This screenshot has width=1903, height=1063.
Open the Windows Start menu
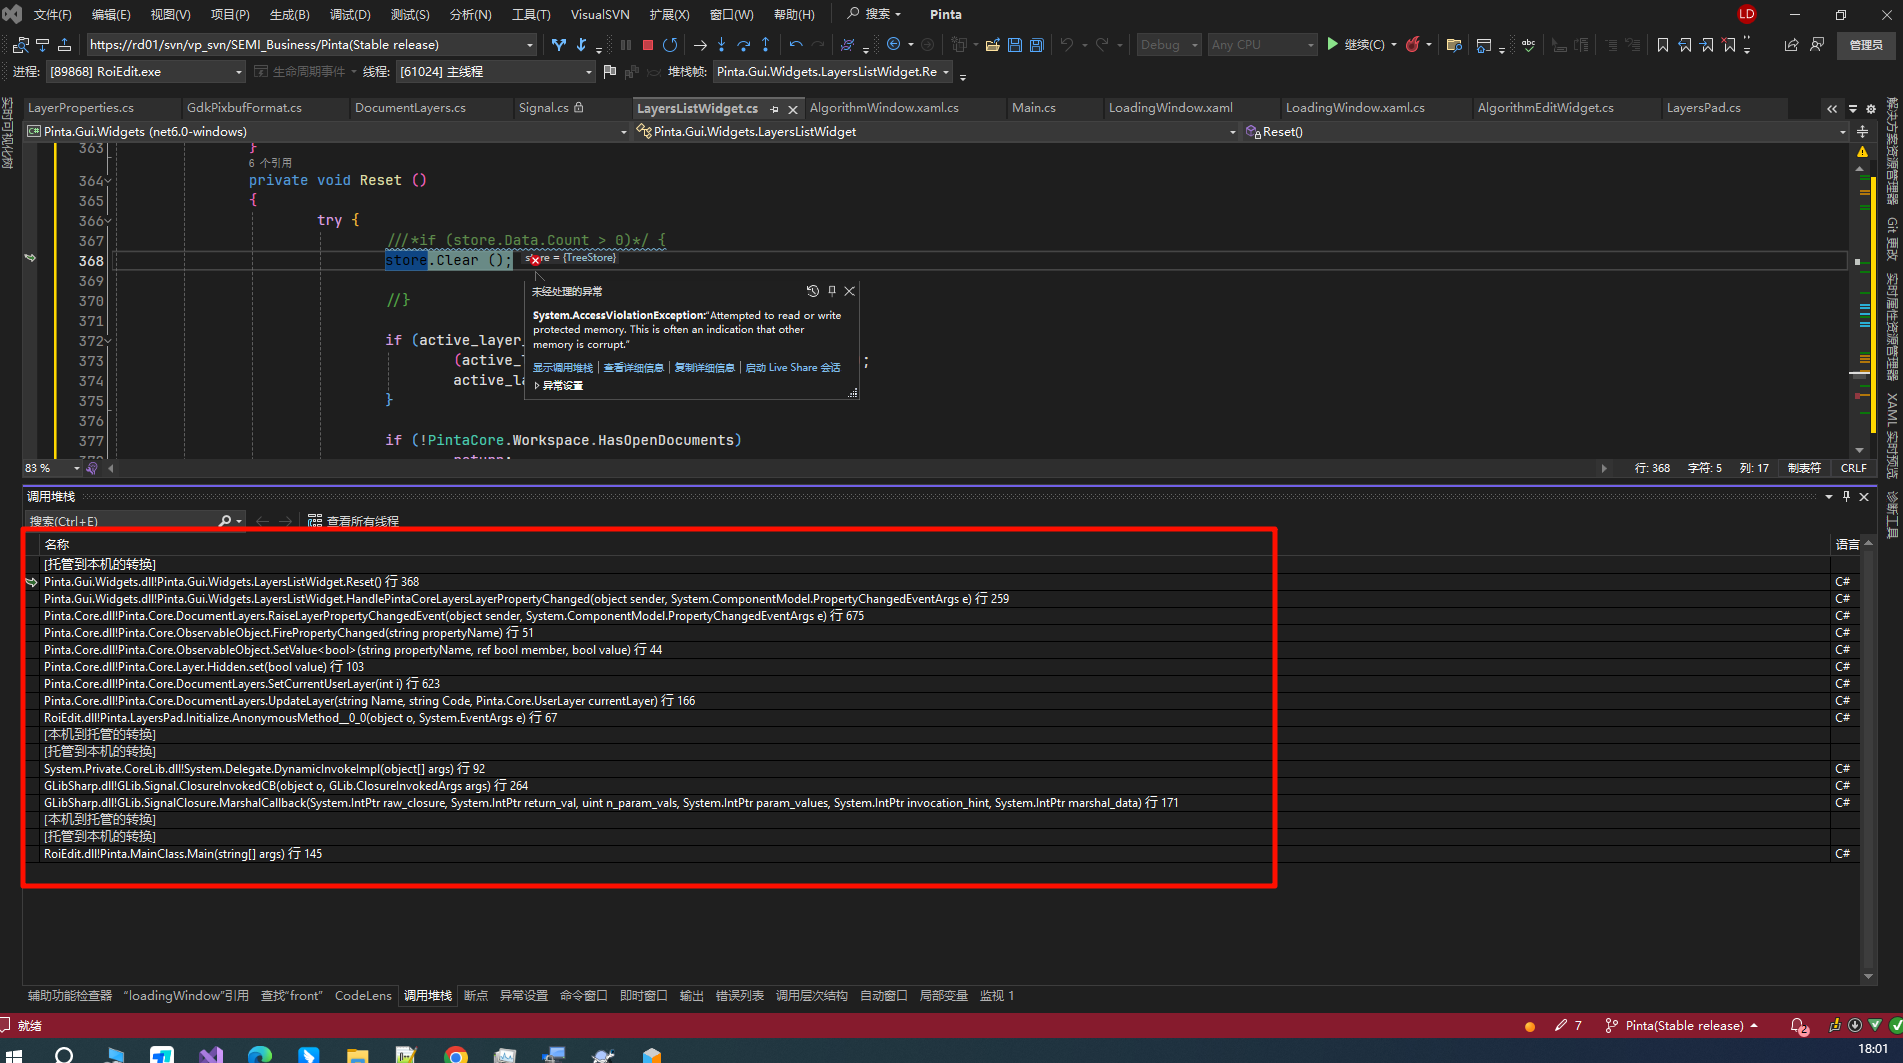(15, 1054)
